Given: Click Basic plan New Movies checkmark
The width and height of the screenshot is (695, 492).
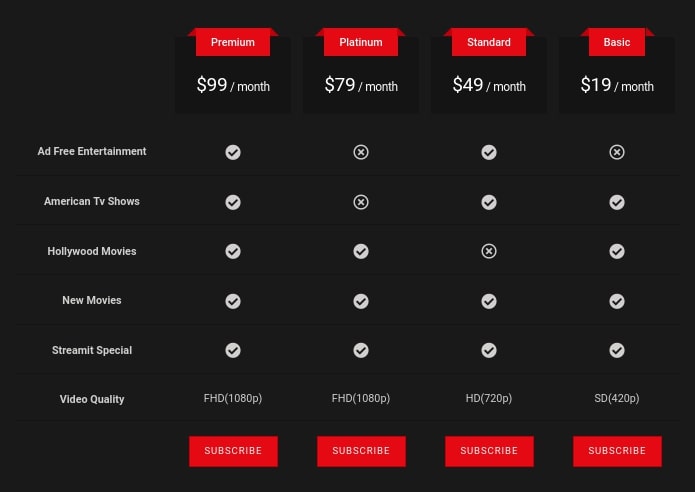Looking at the screenshot, I should click(617, 301).
